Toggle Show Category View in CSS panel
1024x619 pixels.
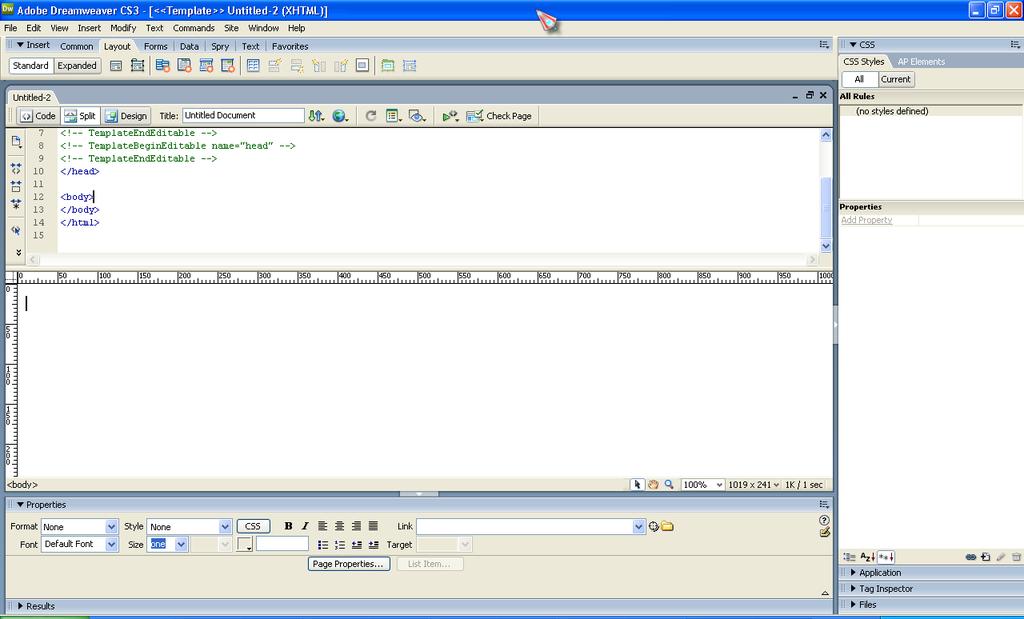(849, 557)
